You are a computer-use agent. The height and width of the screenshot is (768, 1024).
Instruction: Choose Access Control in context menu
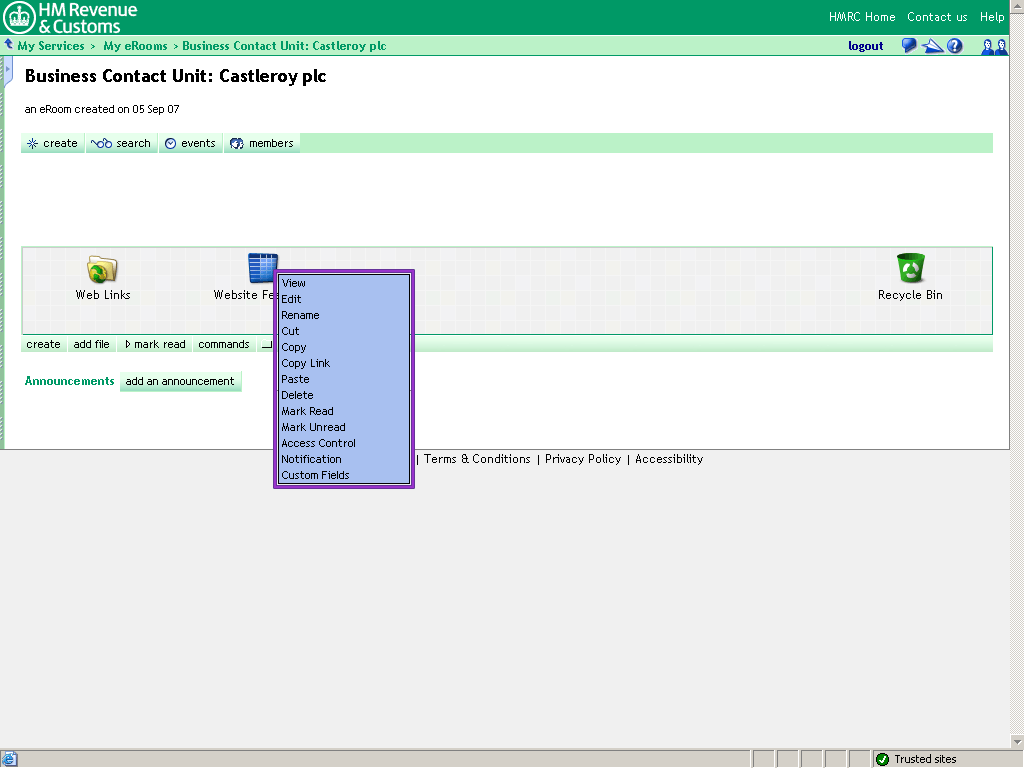(318, 443)
